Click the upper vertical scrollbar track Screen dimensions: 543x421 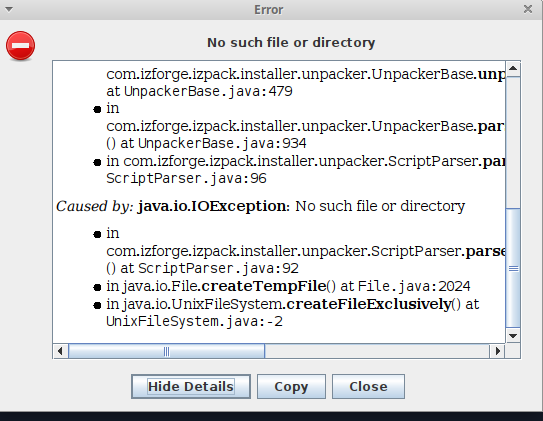click(x=513, y=142)
